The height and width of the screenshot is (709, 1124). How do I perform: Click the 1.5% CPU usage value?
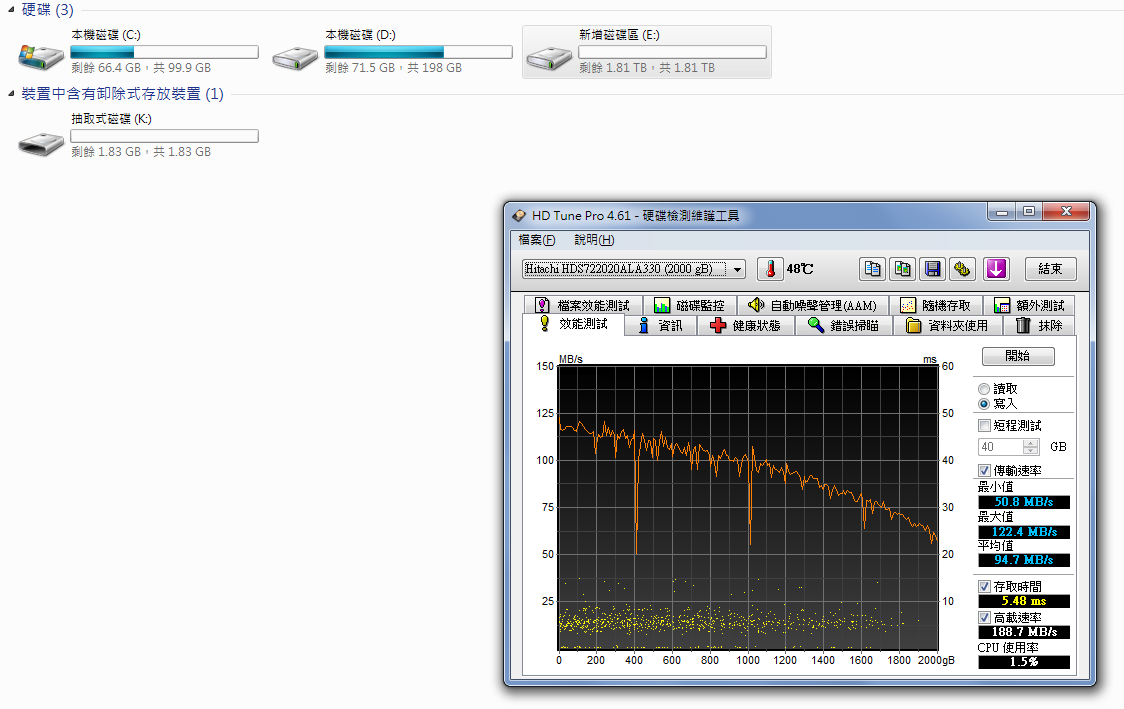pos(1024,662)
